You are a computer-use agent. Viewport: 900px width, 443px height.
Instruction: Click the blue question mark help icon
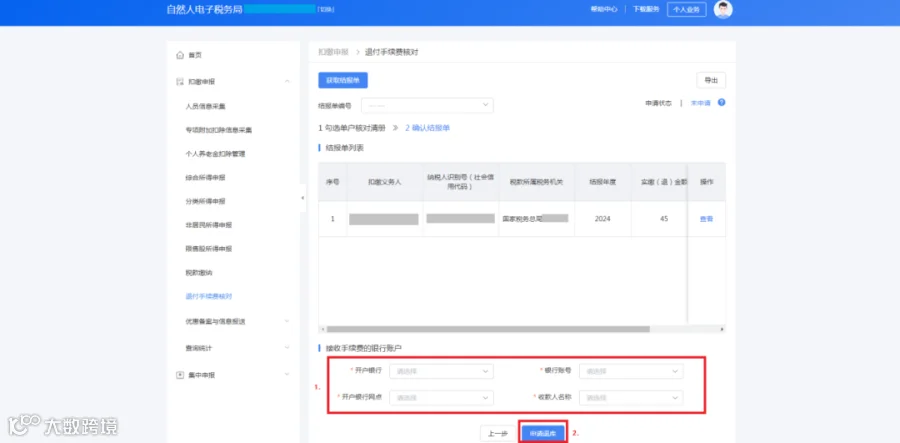pos(721,103)
